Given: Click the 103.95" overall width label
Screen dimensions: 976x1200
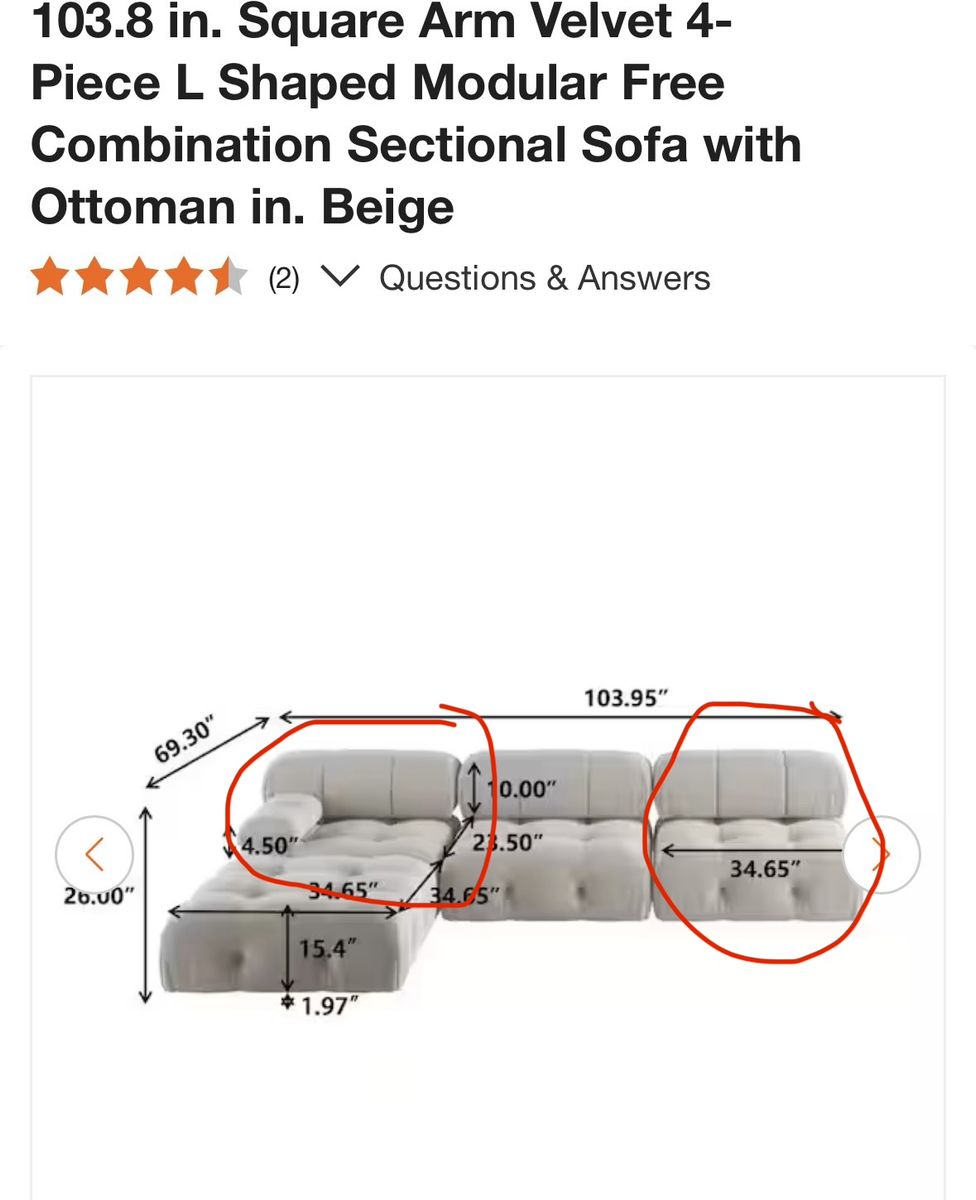Looking at the screenshot, I should coord(626,697).
